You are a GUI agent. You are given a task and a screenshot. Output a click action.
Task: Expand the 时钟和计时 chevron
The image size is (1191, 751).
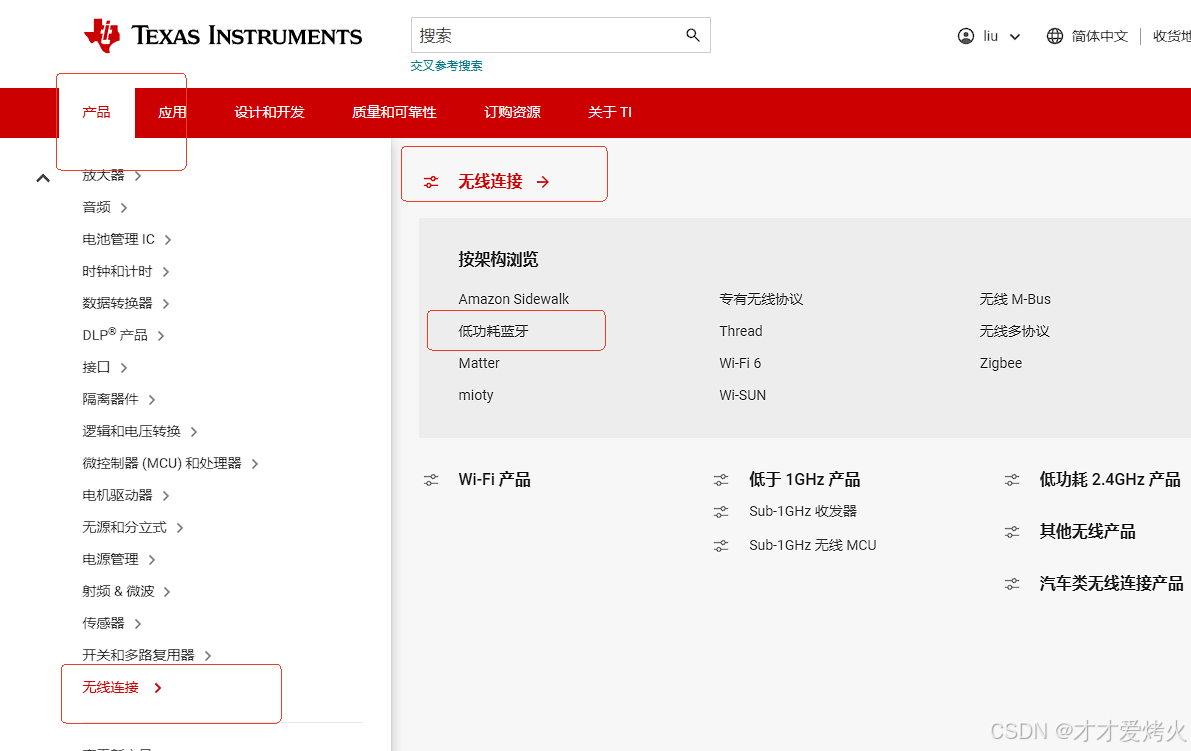pyautogui.click(x=166, y=272)
